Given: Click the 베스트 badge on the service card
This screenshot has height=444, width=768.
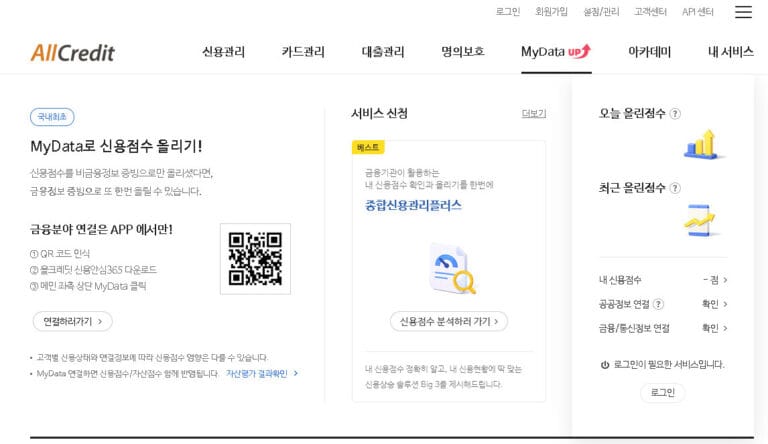Looking at the screenshot, I should coord(368,148).
